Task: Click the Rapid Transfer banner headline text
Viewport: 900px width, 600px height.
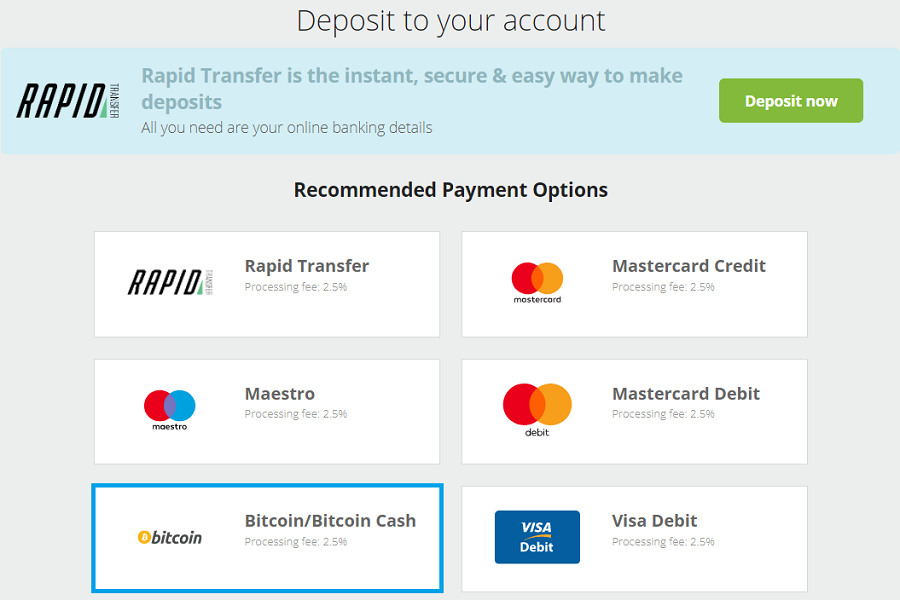Action: coord(412,88)
